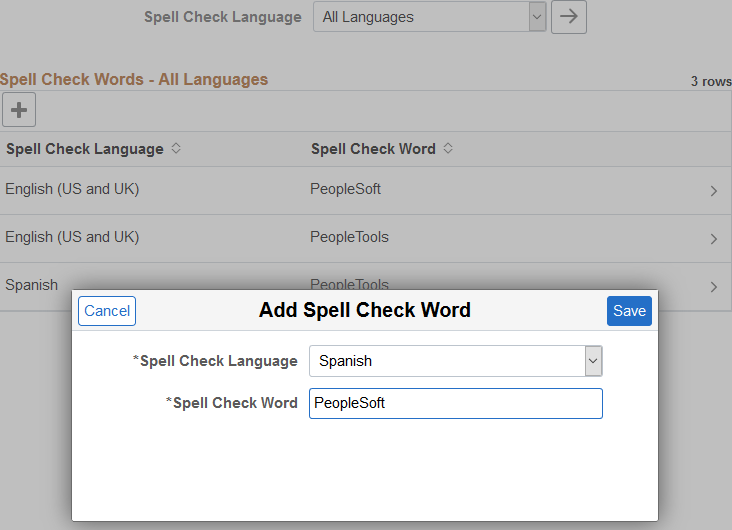Screen dimensions: 732x530
Task: Click the Spell Check Language column header
Action: pos(85,149)
